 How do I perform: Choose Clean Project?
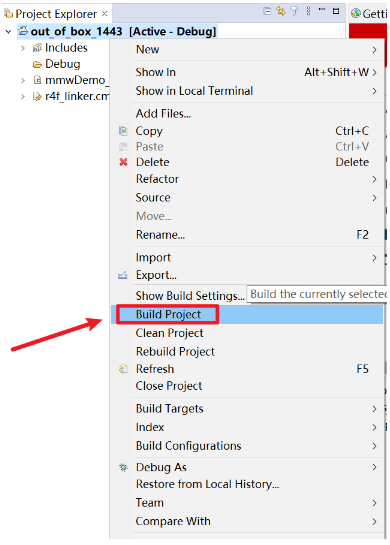[x=247, y=333]
